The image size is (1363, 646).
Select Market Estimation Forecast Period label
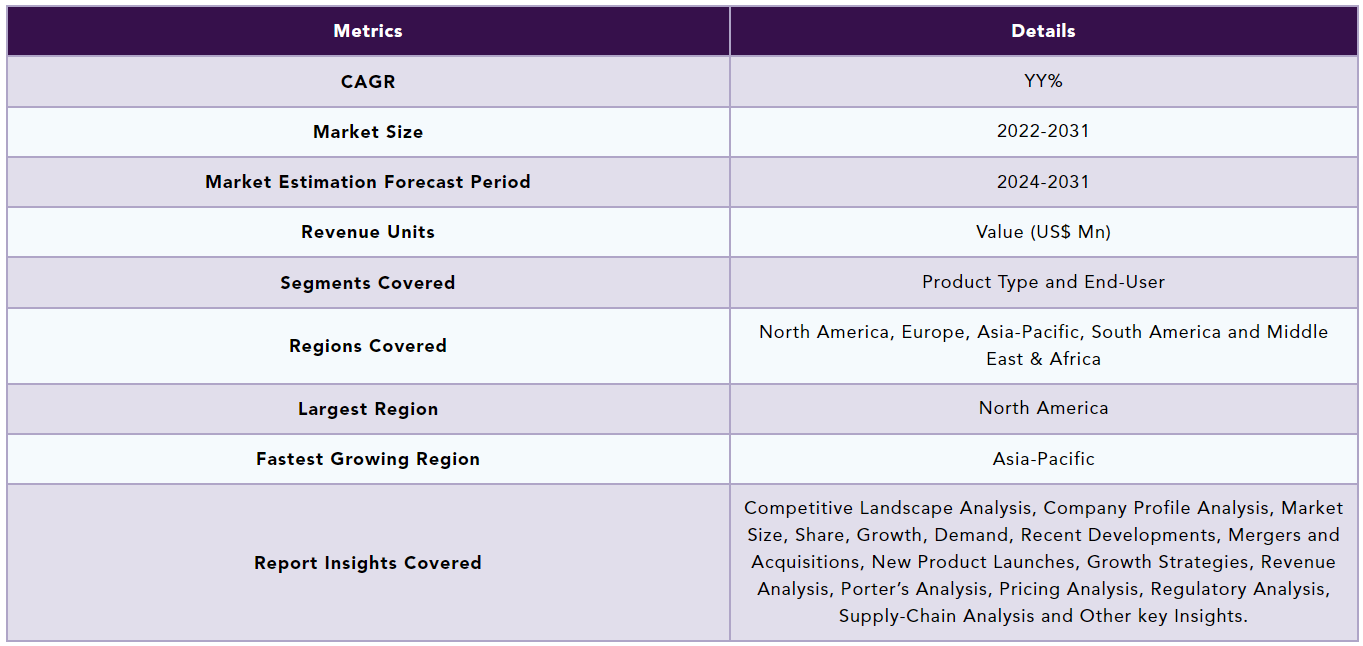pyautogui.click(x=368, y=182)
